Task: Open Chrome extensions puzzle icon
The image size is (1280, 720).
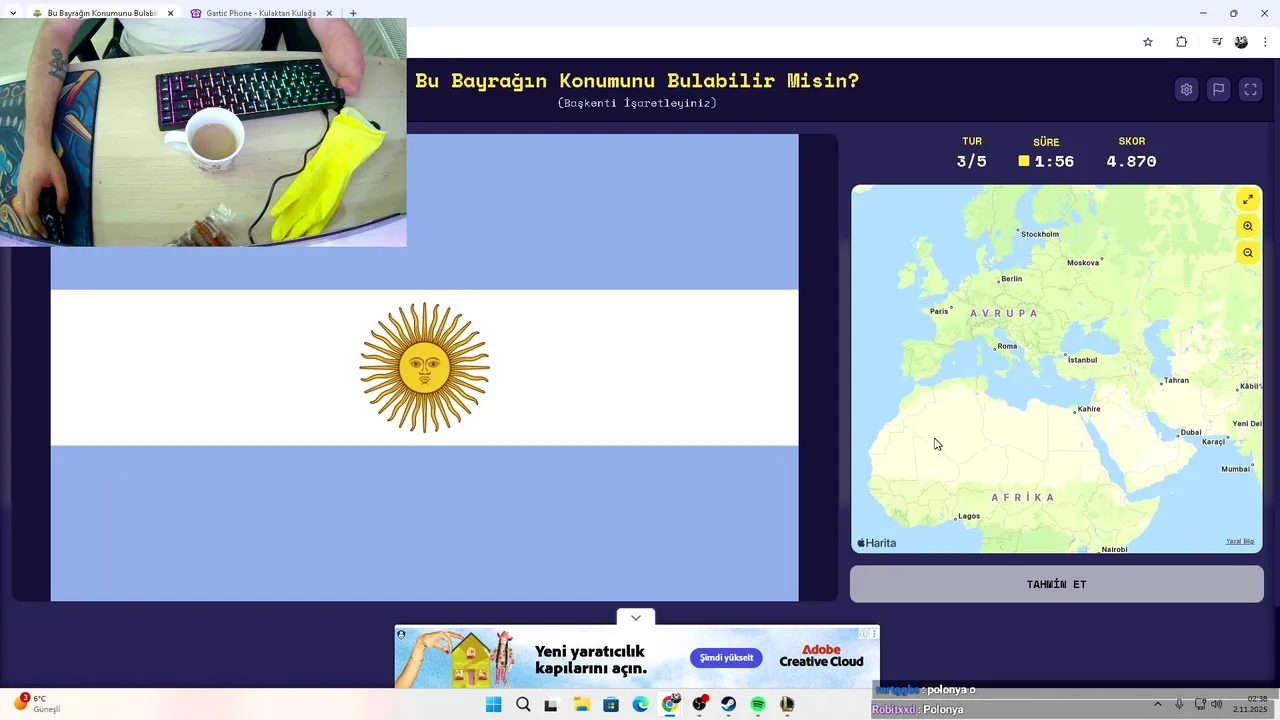Action: (x=1181, y=42)
